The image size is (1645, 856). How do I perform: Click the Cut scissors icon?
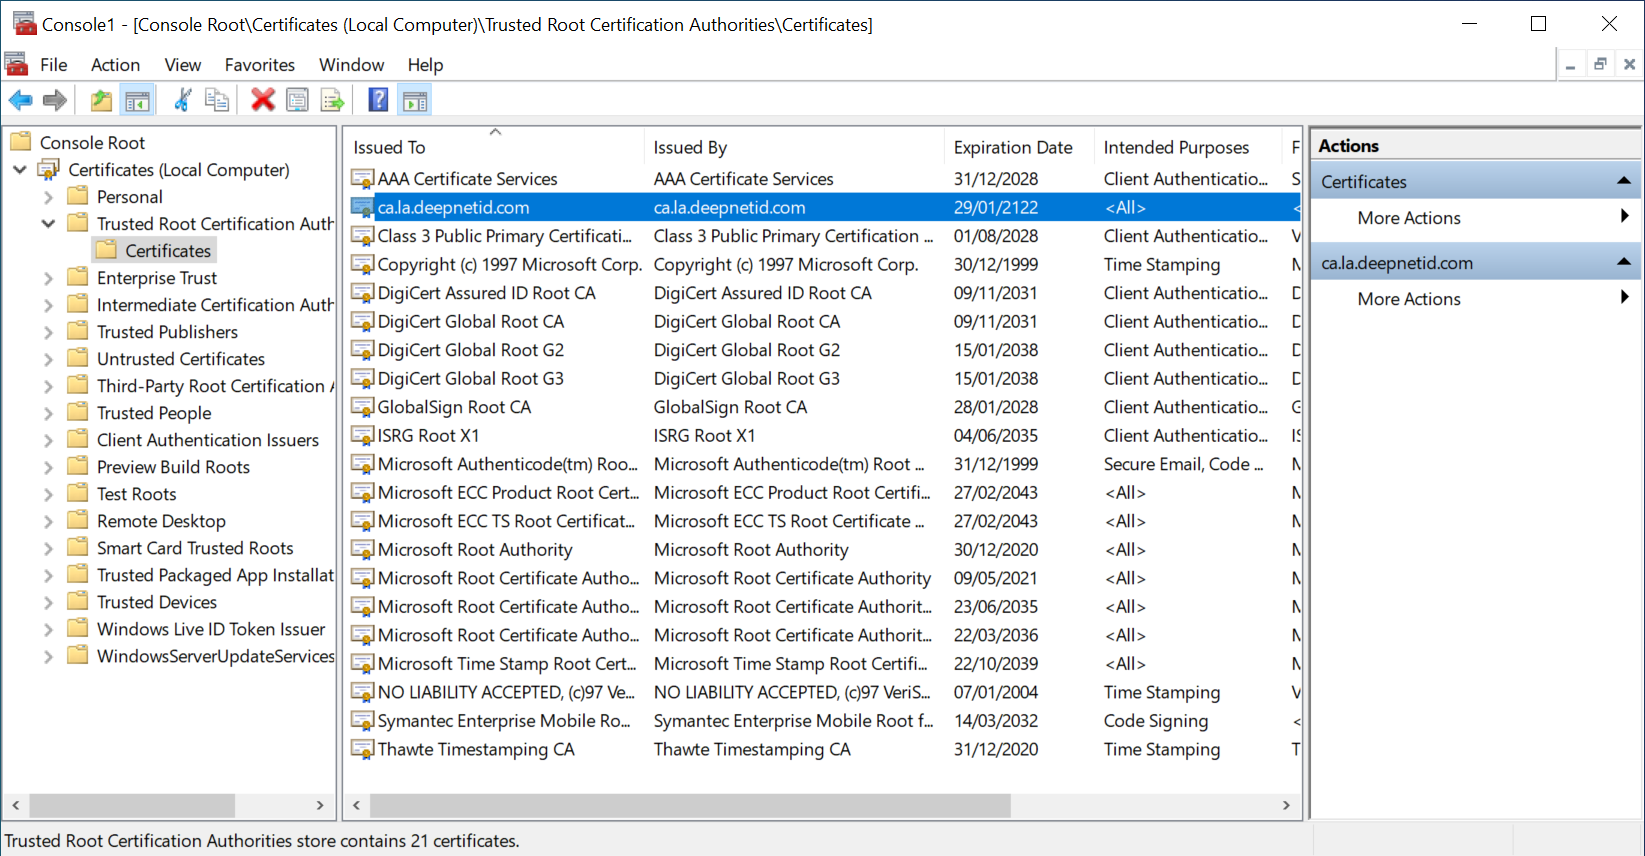click(182, 100)
